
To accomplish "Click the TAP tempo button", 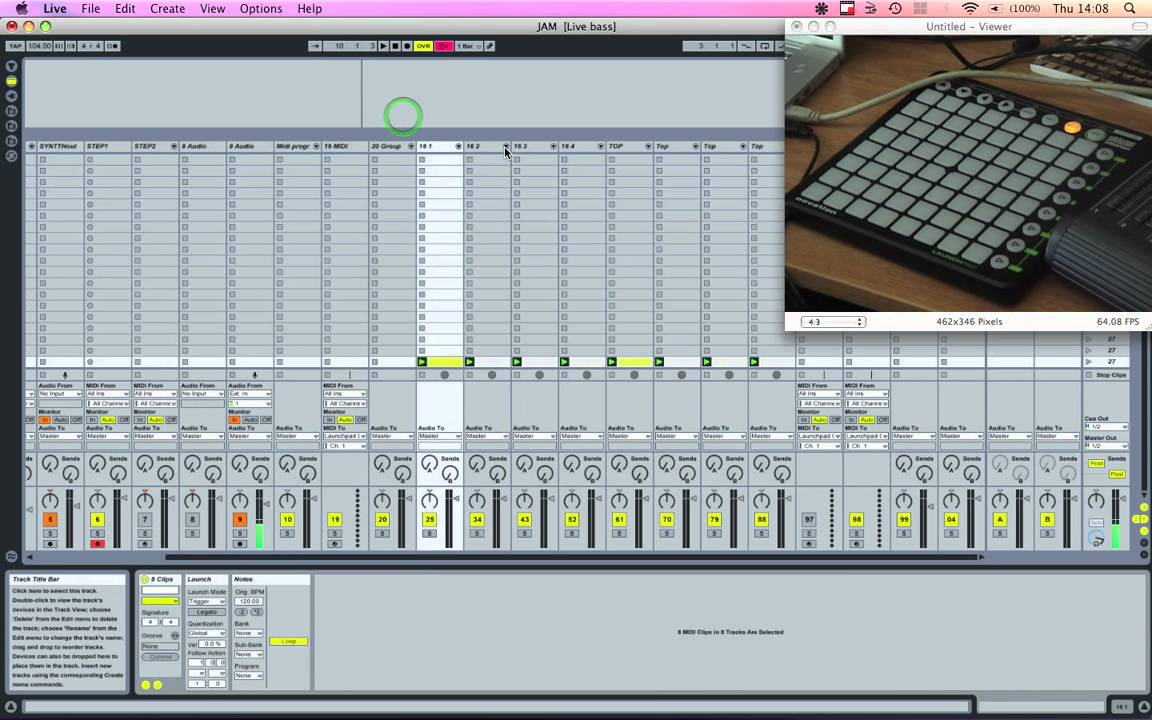I will [15, 46].
